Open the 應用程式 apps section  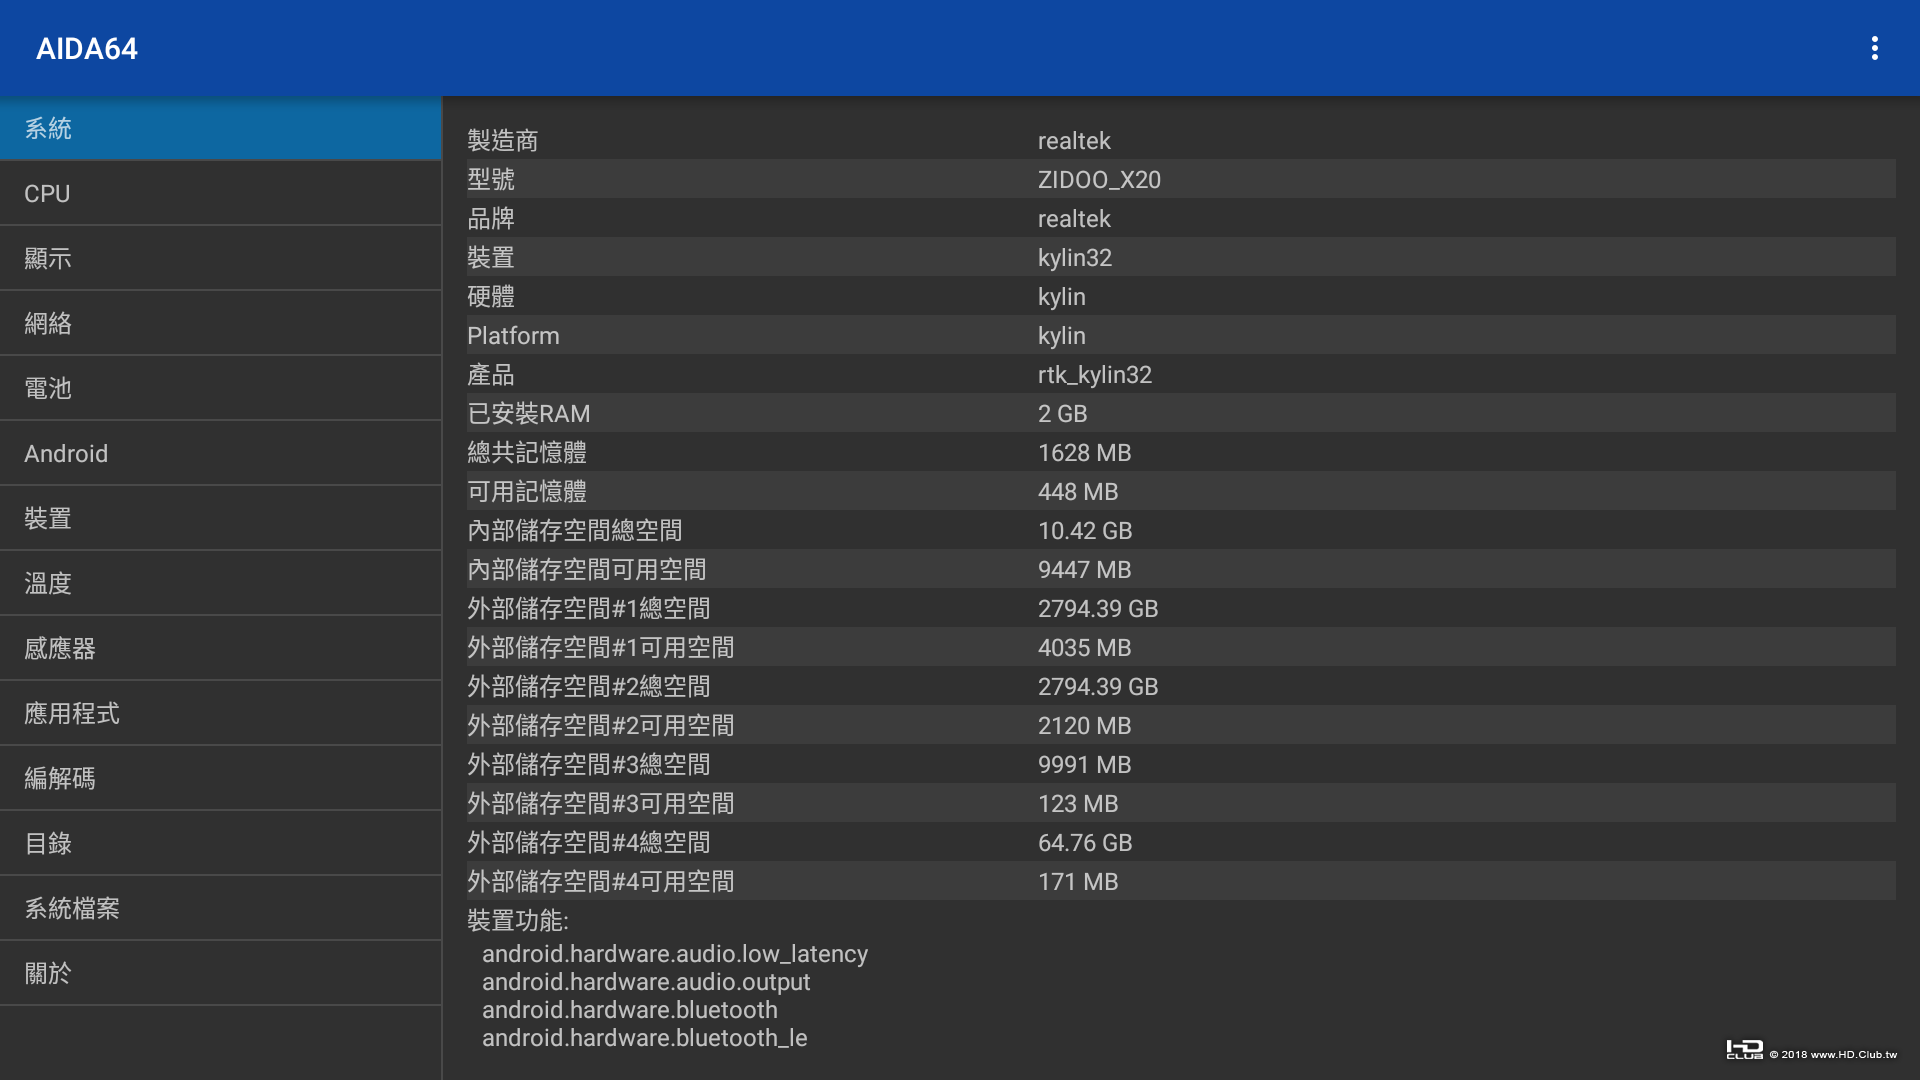[220, 714]
